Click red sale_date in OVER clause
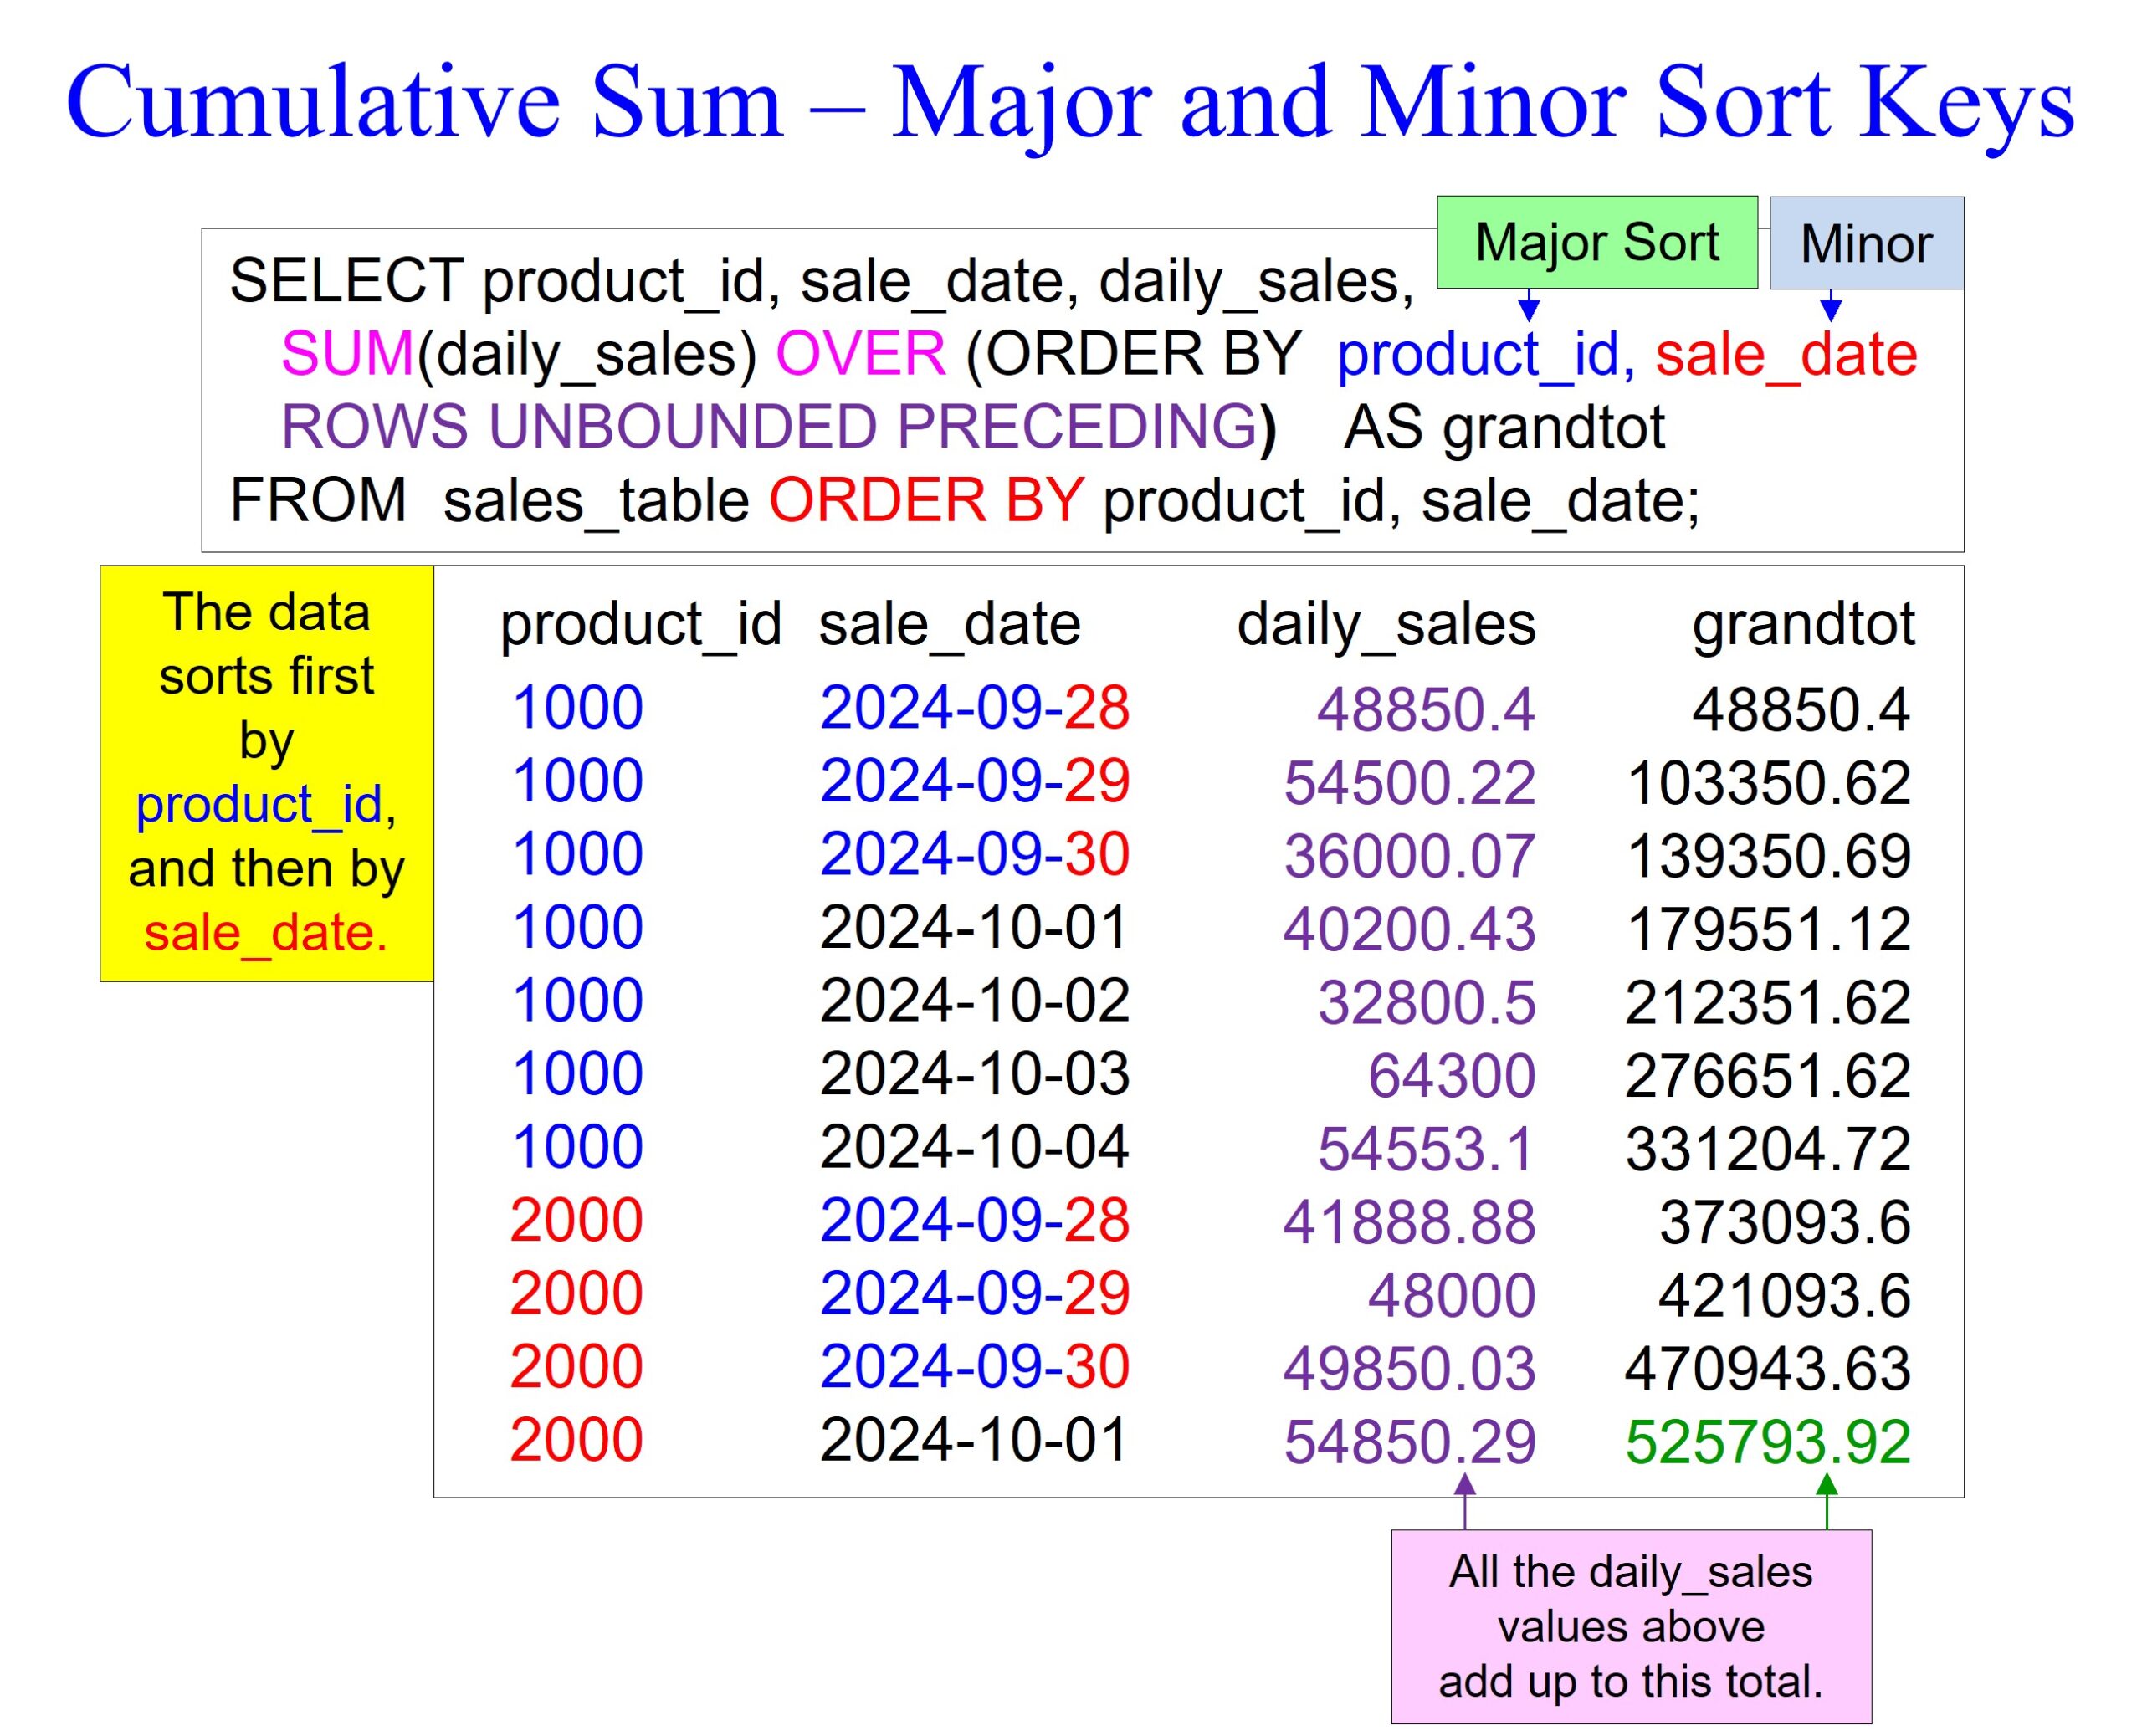 pyautogui.click(x=1785, y=355)
